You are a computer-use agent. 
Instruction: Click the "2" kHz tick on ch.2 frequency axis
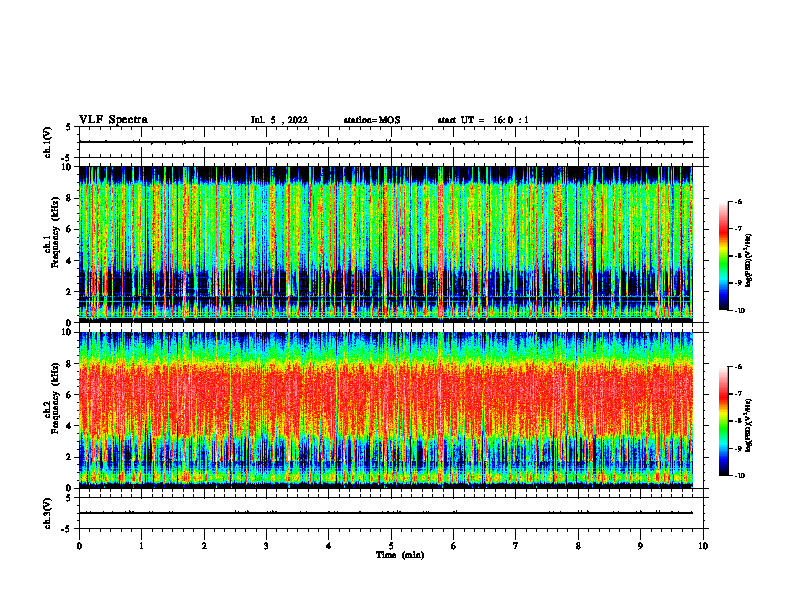pos(69,457)
